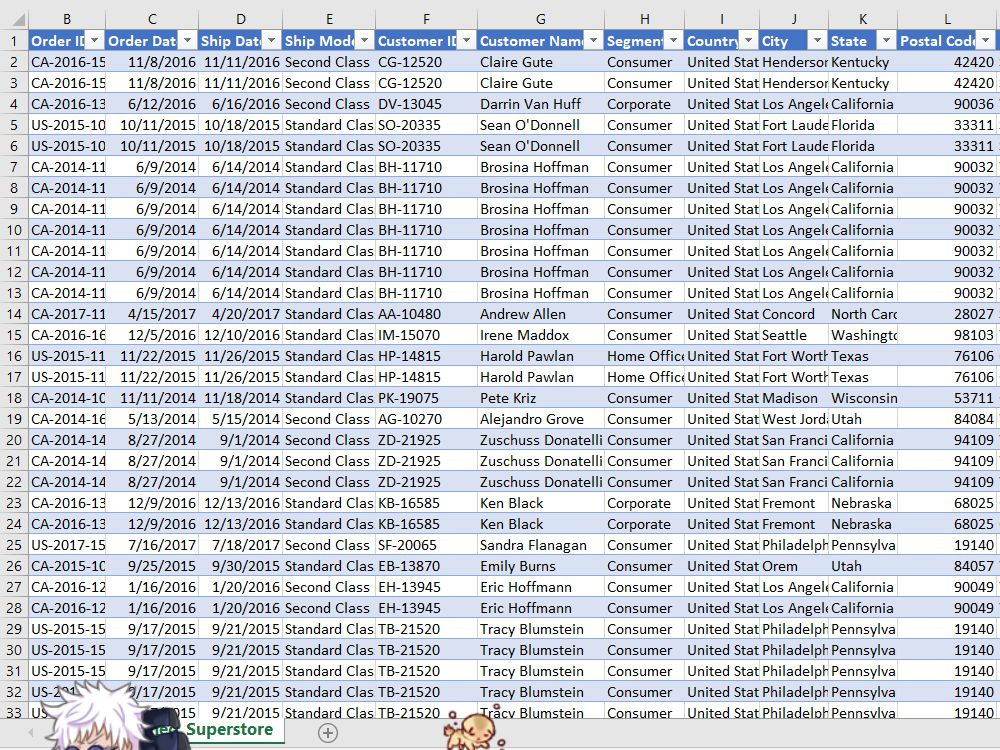
Task: Click ship date cell 5/15/2014
Action: pyautogui.click(x=240, y=419)
